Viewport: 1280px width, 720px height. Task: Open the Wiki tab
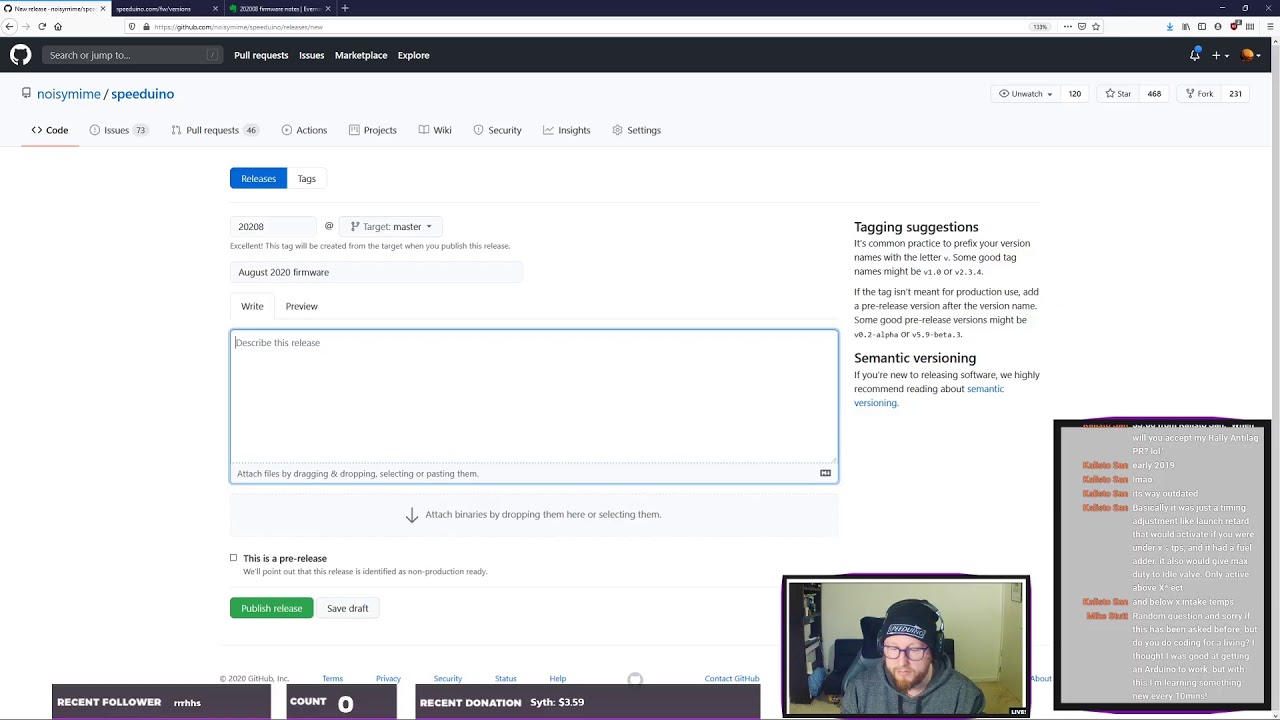point(435,130)
